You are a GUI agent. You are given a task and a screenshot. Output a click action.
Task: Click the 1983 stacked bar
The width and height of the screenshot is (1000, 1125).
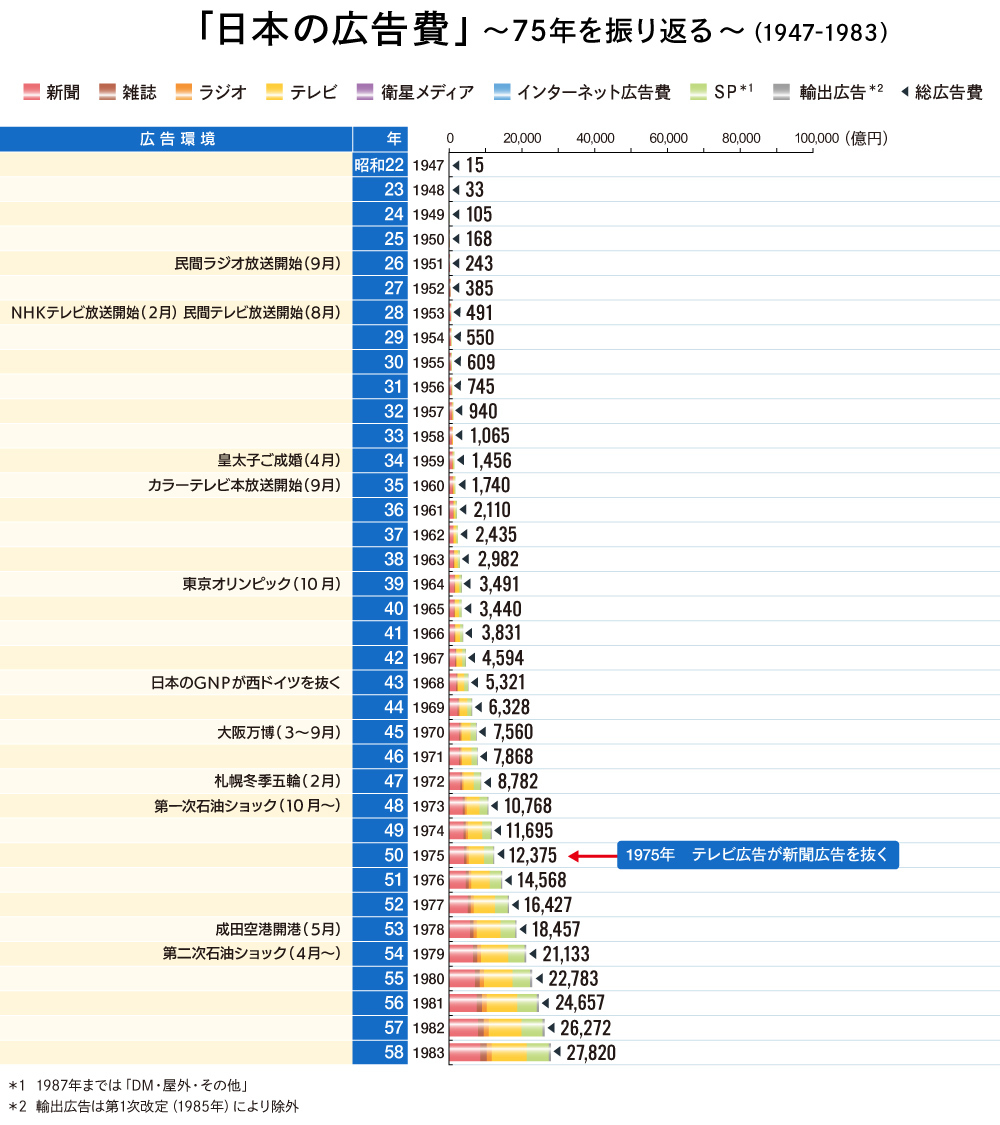point(500,1052)
